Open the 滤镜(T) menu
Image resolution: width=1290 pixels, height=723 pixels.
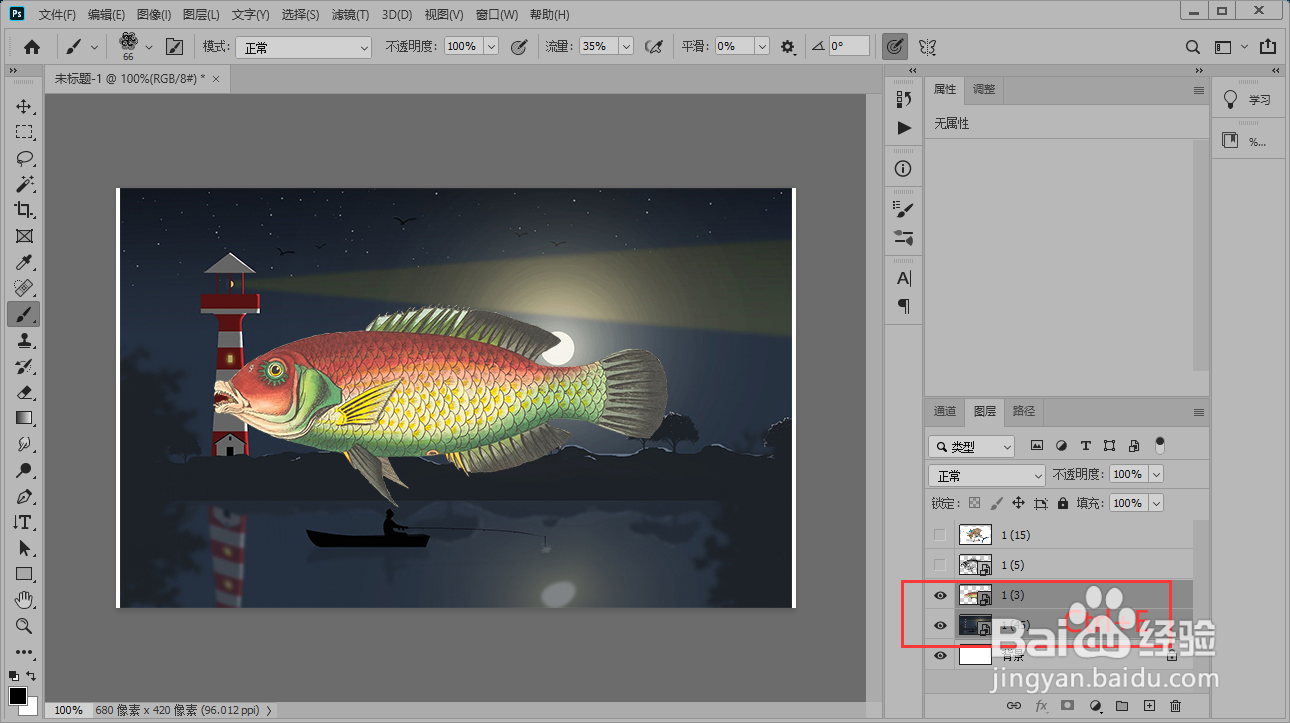point(350,15)
